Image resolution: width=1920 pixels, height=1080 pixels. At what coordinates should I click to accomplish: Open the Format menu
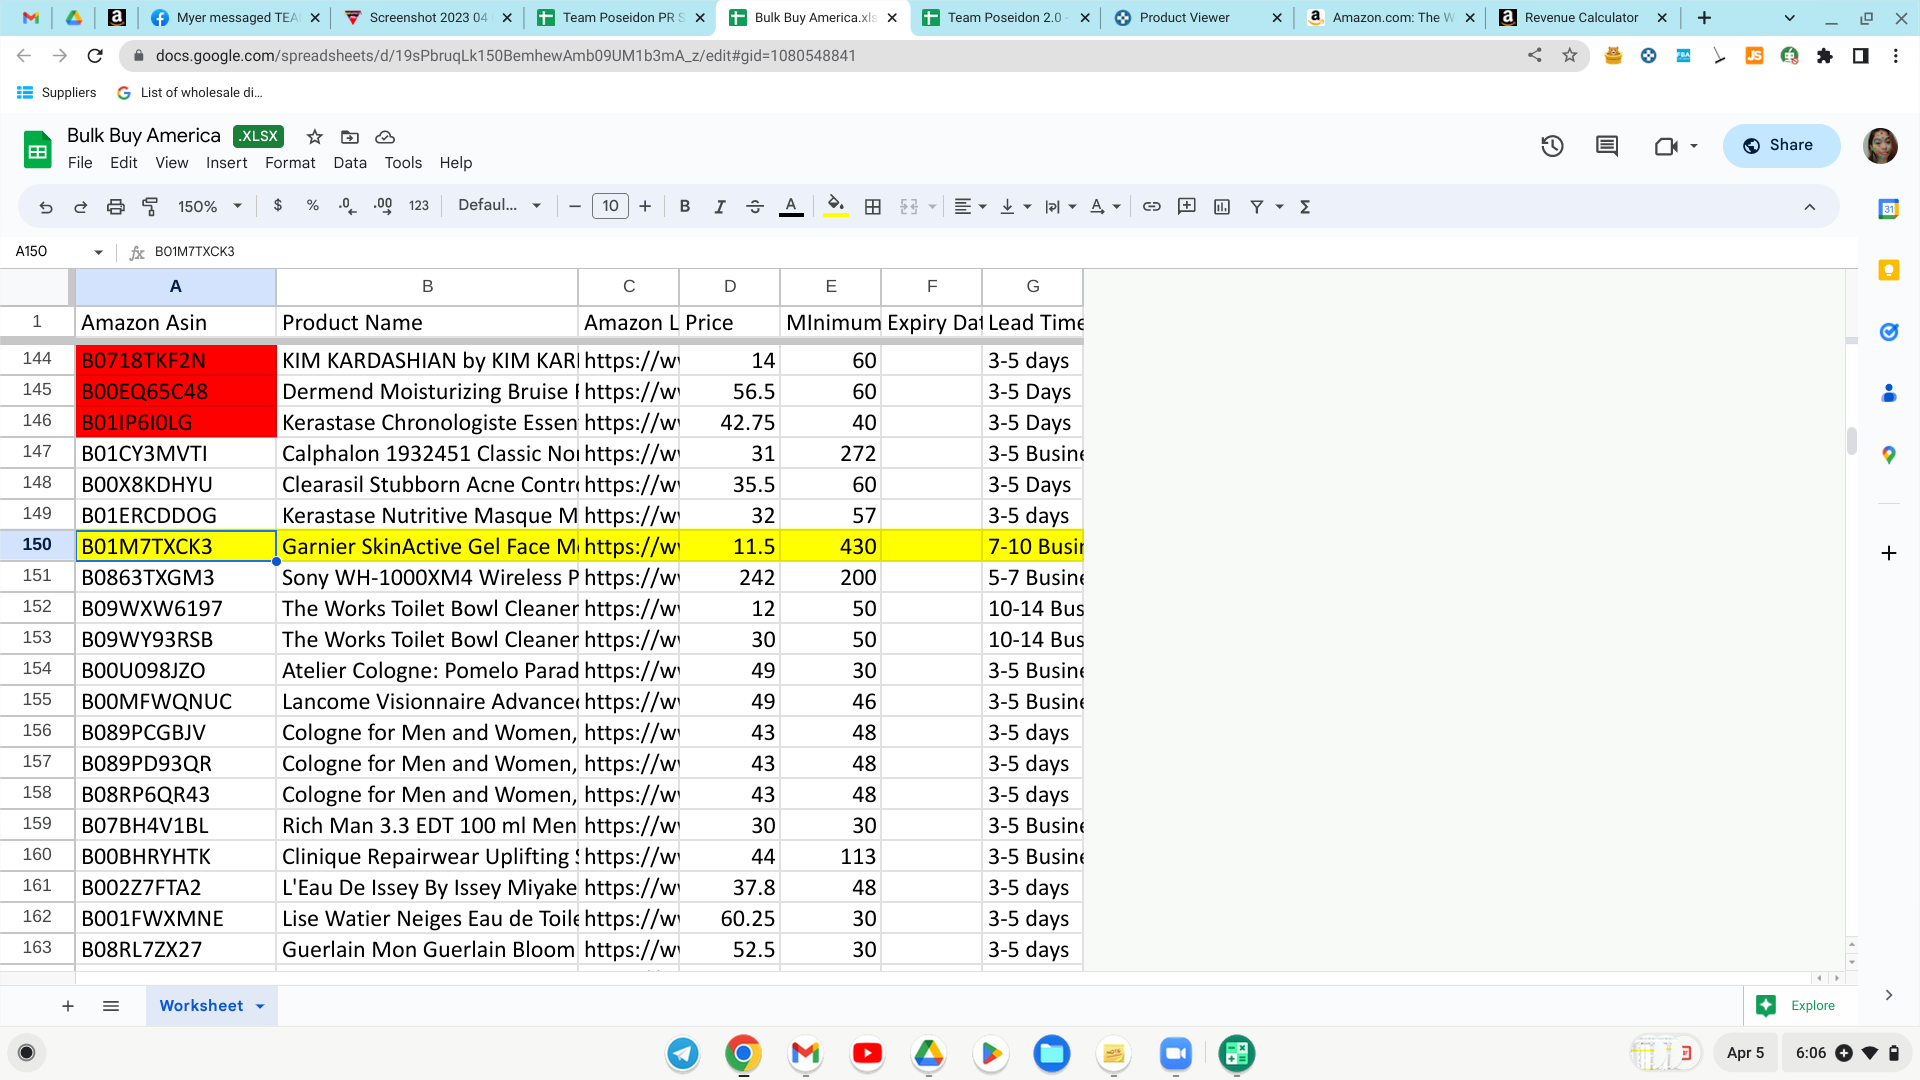point(290,163)
